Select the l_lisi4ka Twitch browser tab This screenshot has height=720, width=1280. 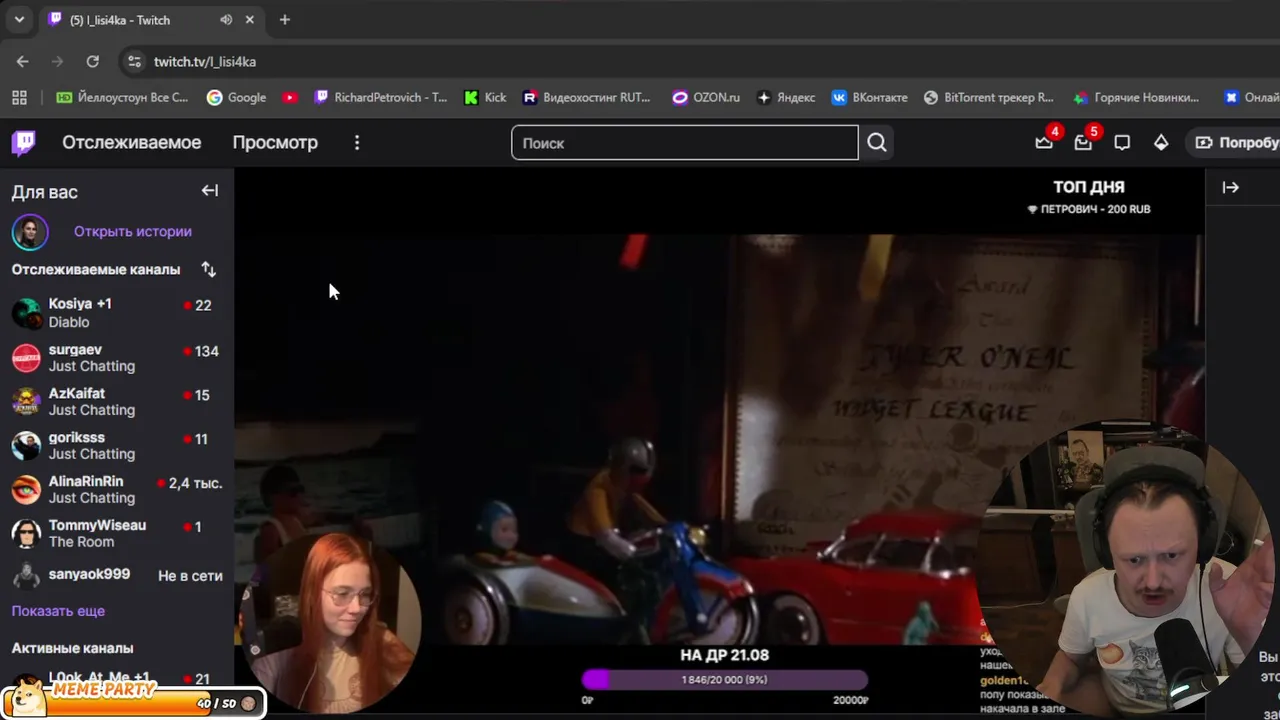pos(151,20)
